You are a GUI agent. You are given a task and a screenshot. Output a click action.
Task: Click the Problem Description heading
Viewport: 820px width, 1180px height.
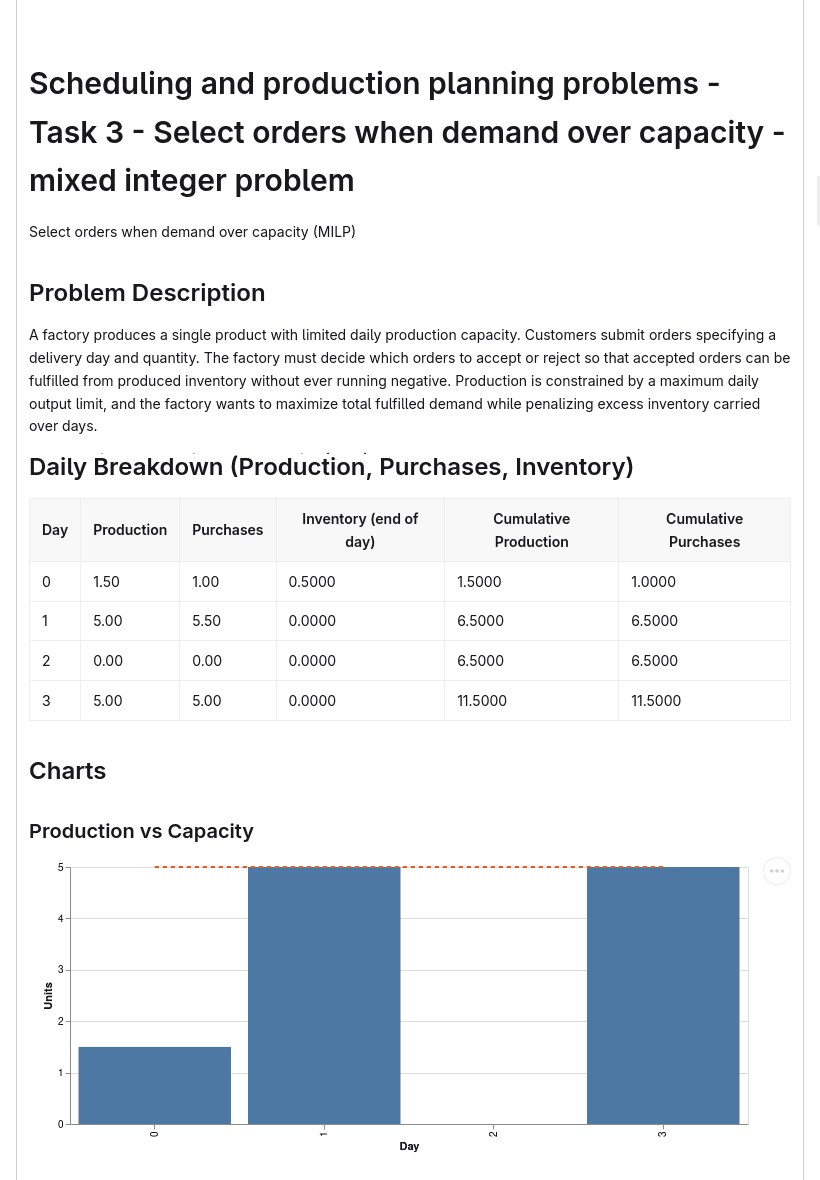147,293
